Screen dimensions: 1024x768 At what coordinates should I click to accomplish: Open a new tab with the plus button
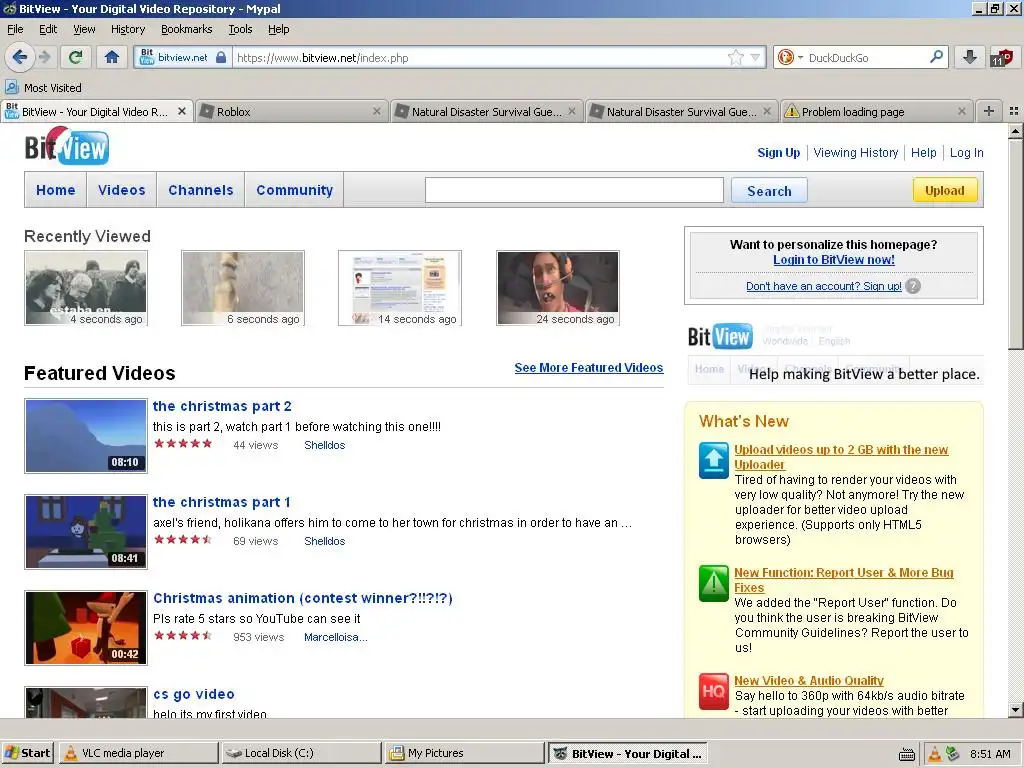click(989, 111)
